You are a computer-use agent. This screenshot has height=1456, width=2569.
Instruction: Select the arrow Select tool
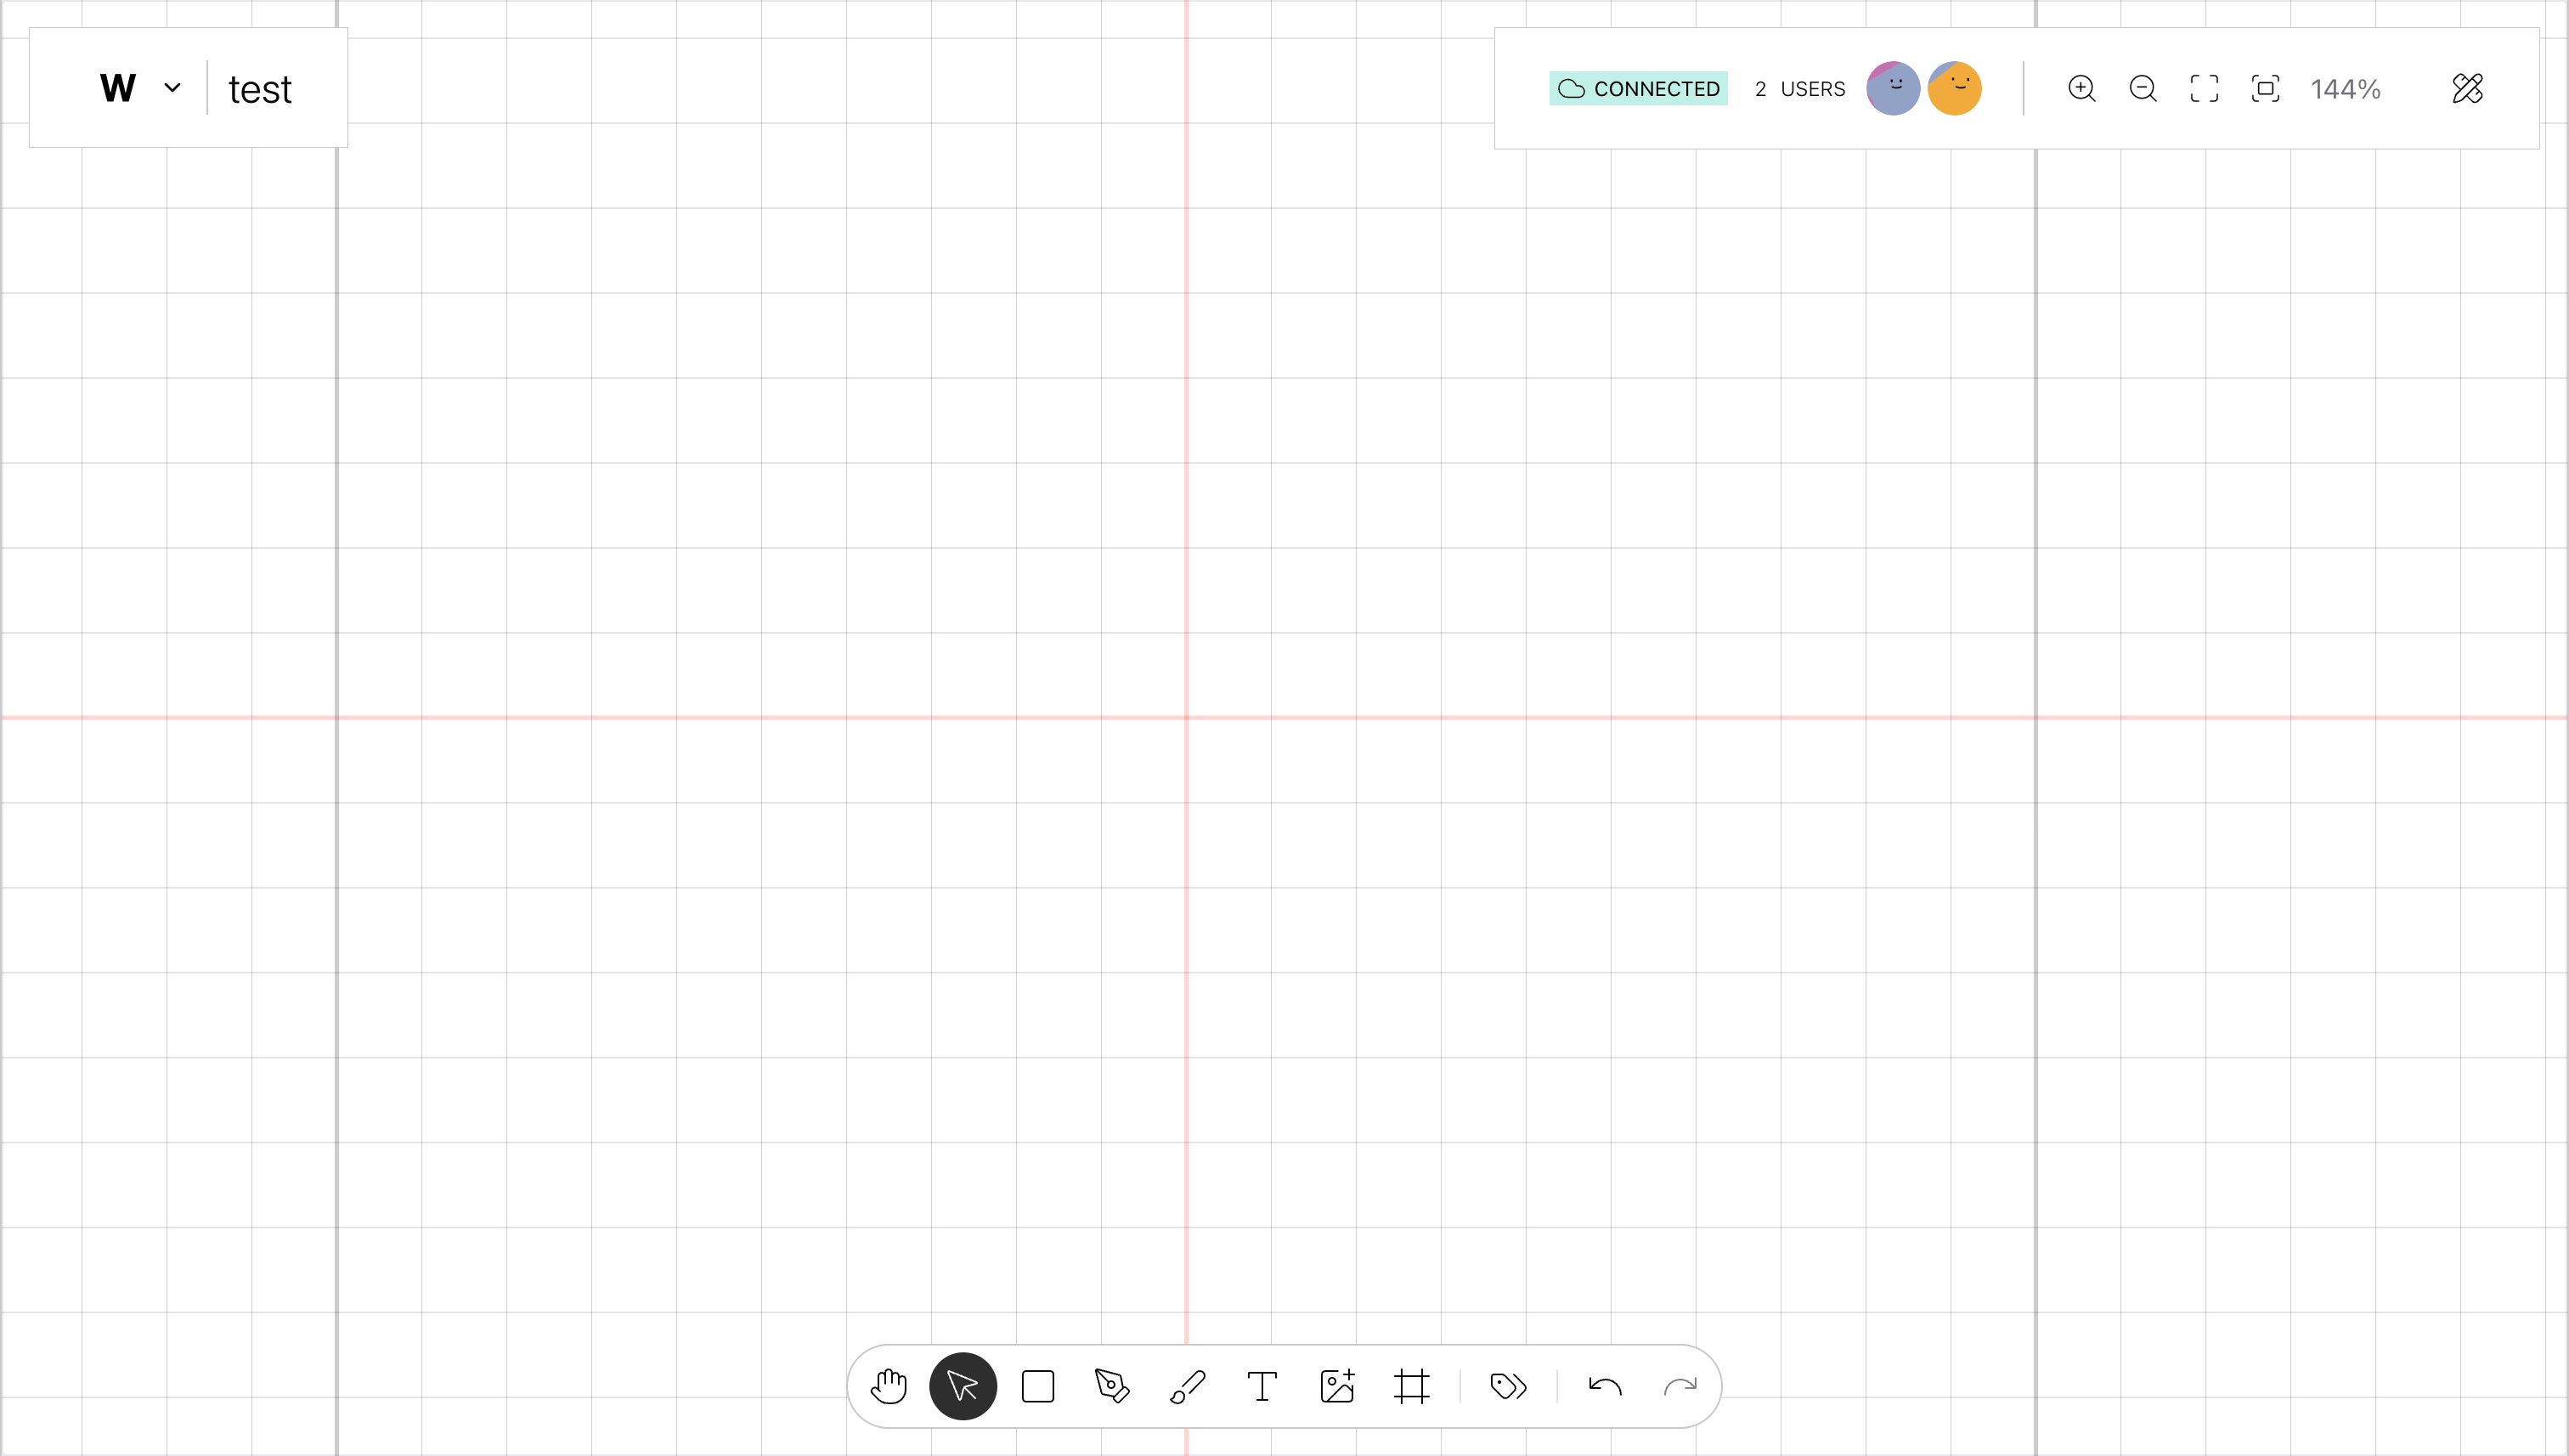click(963, 1386)
